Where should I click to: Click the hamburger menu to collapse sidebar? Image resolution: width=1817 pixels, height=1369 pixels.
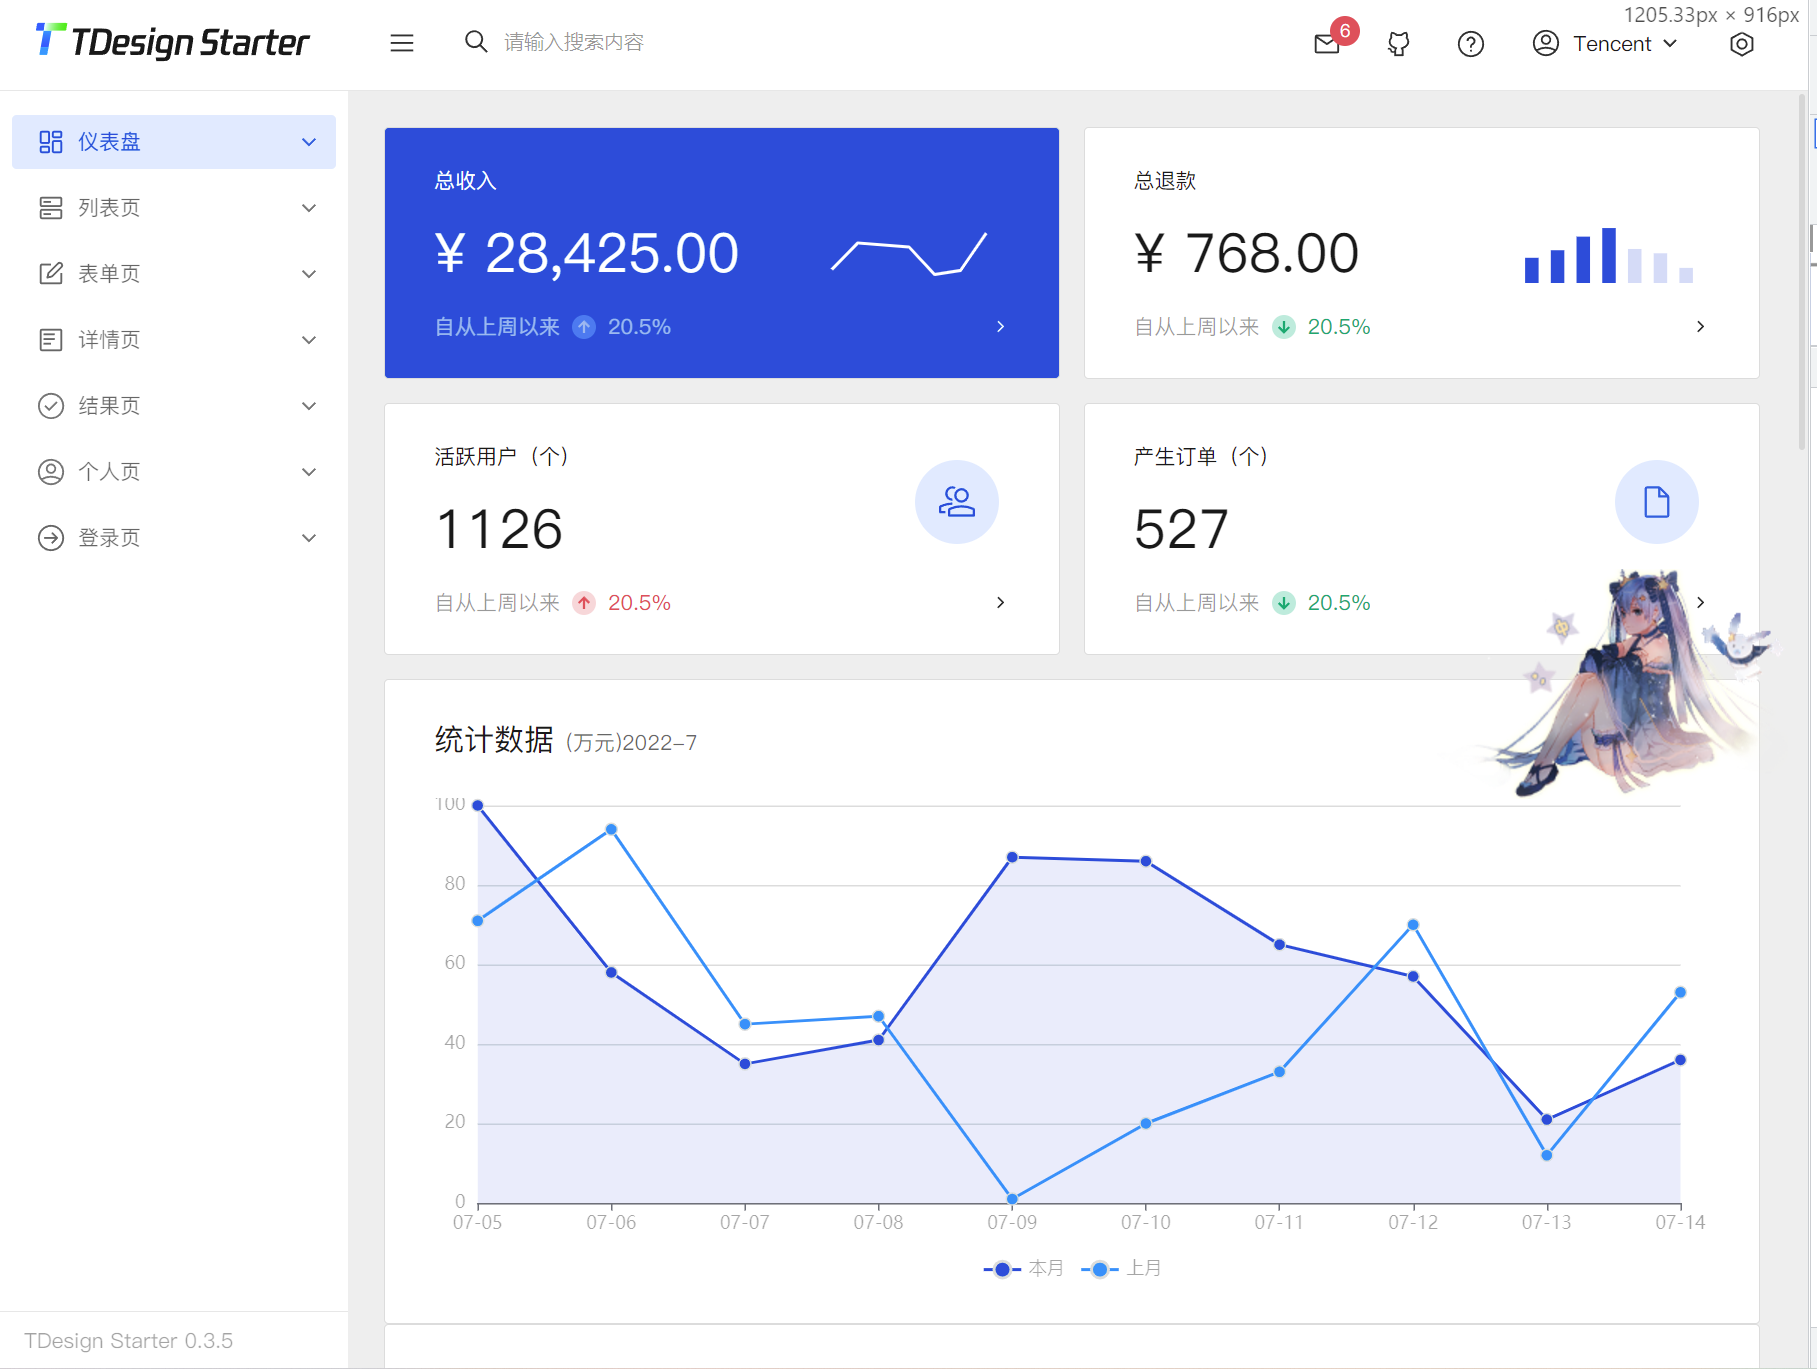point(402,43)
